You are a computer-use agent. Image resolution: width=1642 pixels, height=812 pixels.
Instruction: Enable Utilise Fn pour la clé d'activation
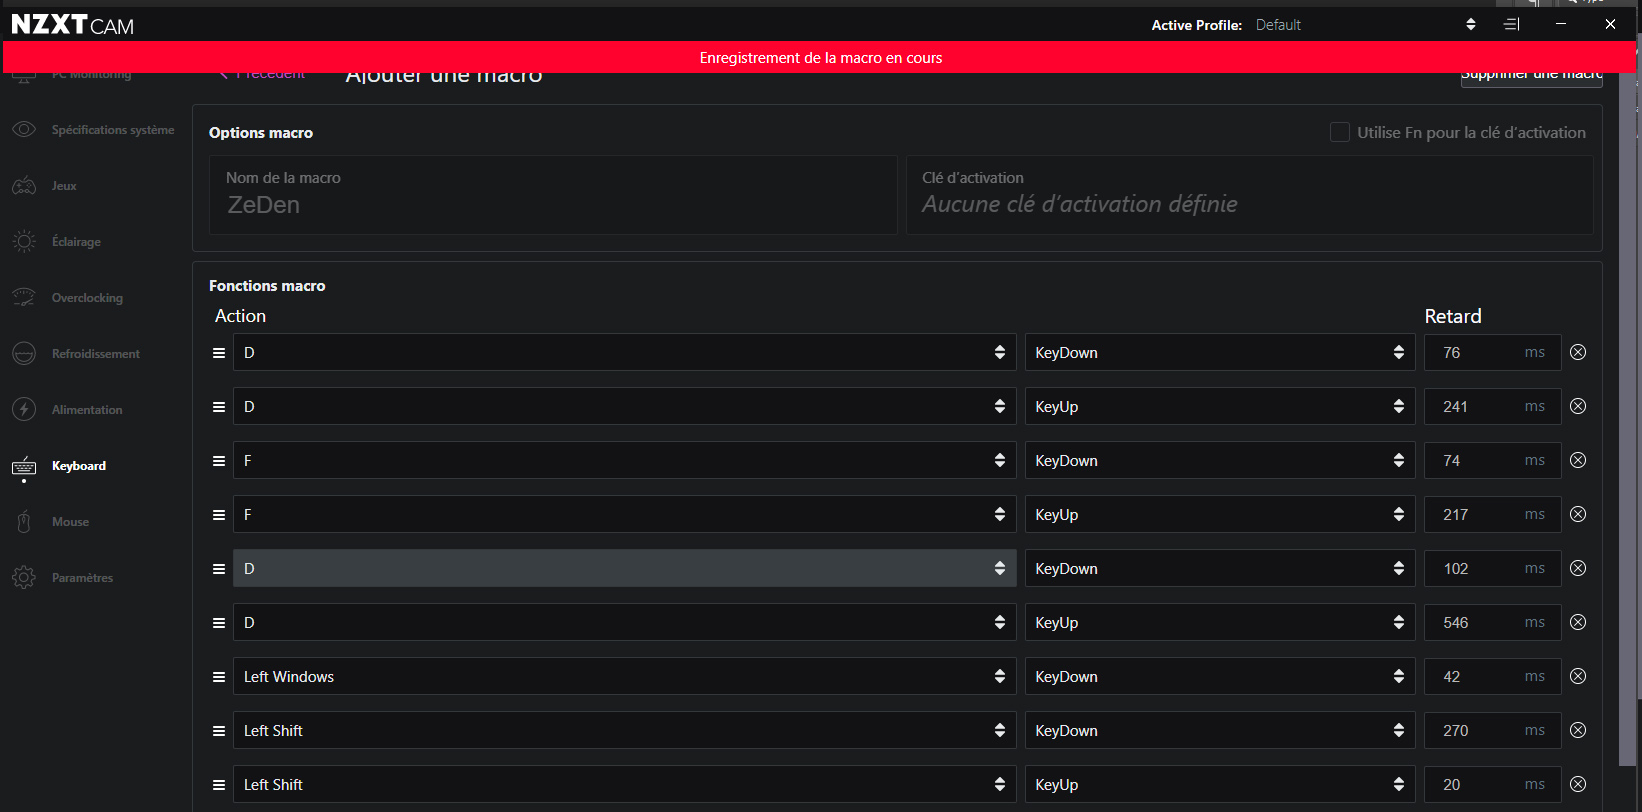coord(1340,132)
